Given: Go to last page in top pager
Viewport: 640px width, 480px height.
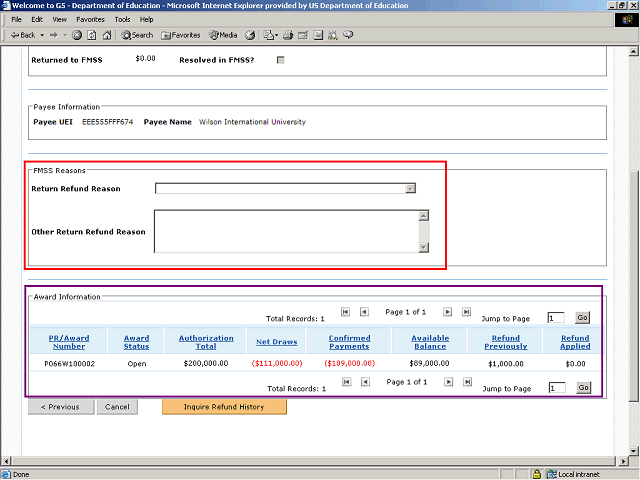Looking at the screenshot, I should [467, 312].
